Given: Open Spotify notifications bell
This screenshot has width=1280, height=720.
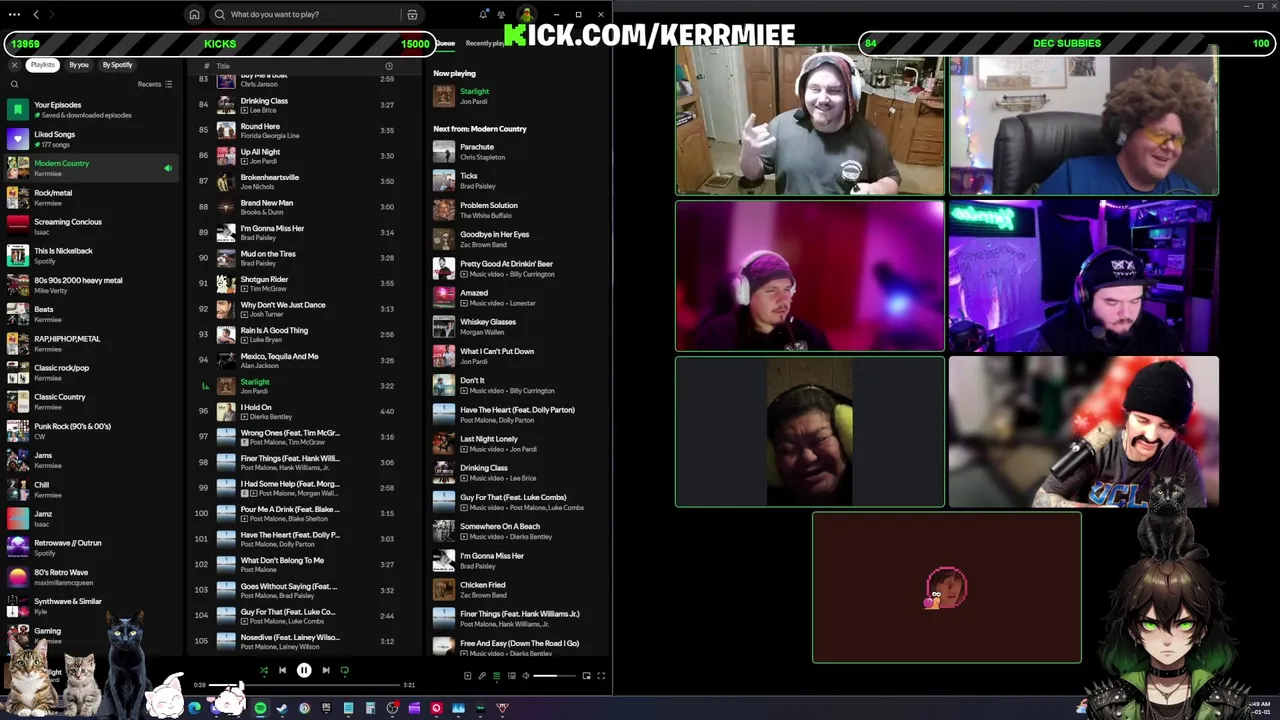Looking at the screenshot, I should coord(484,14).
